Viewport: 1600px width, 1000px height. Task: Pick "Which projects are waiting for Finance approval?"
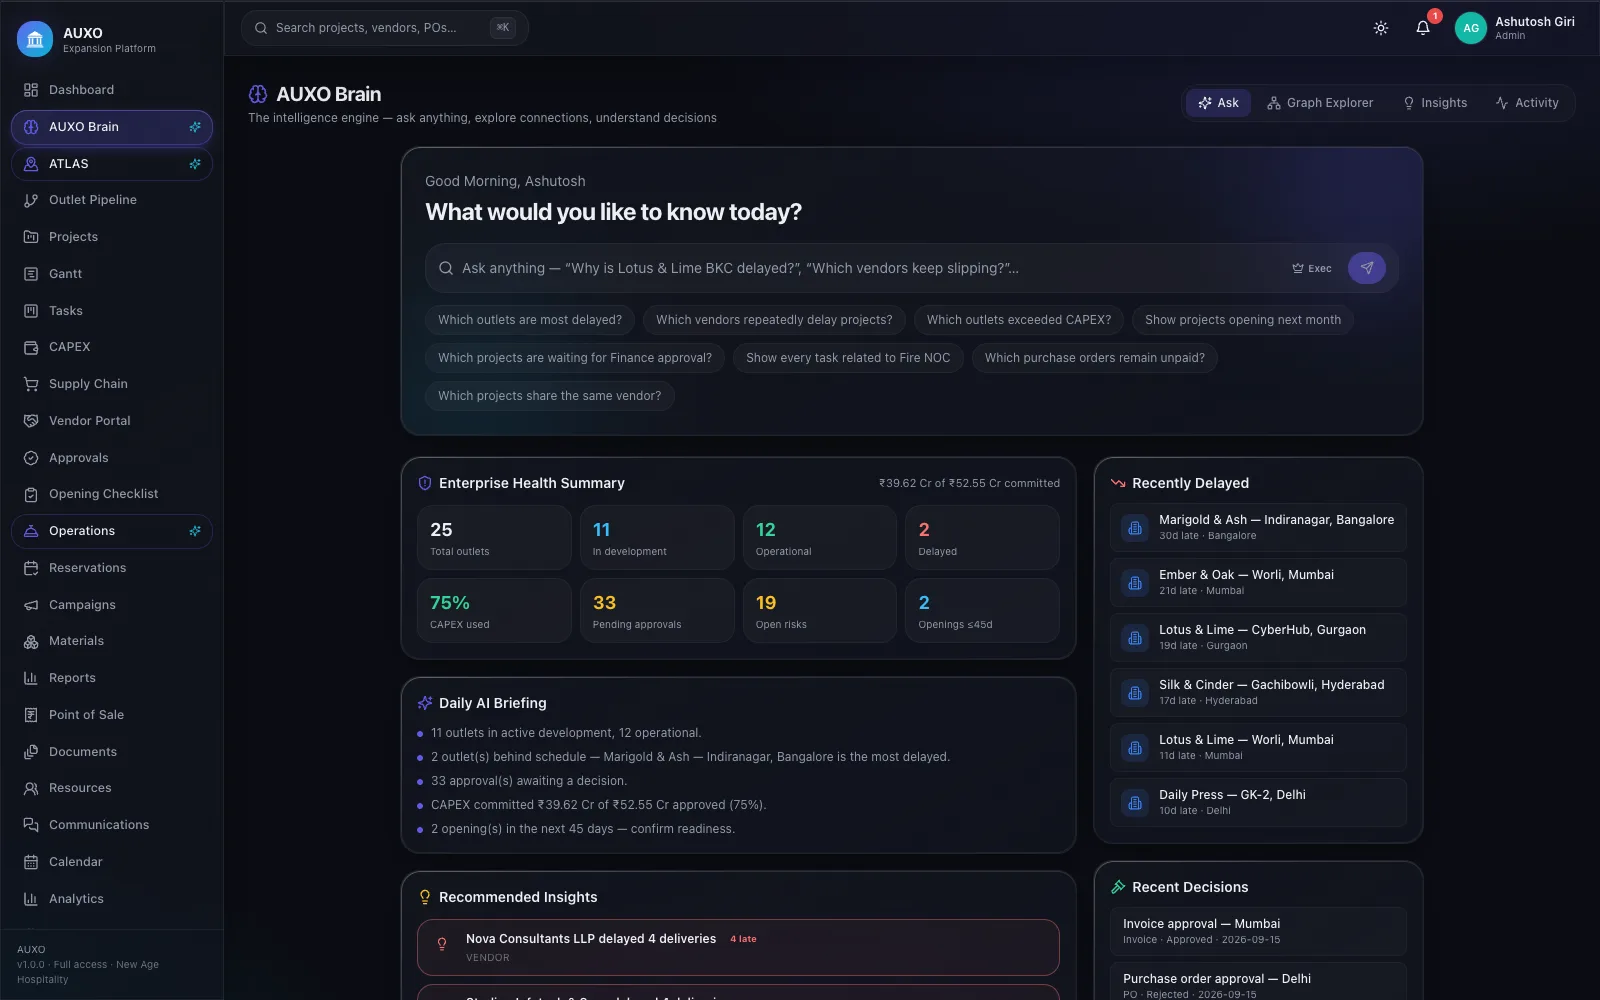[575, 358]
